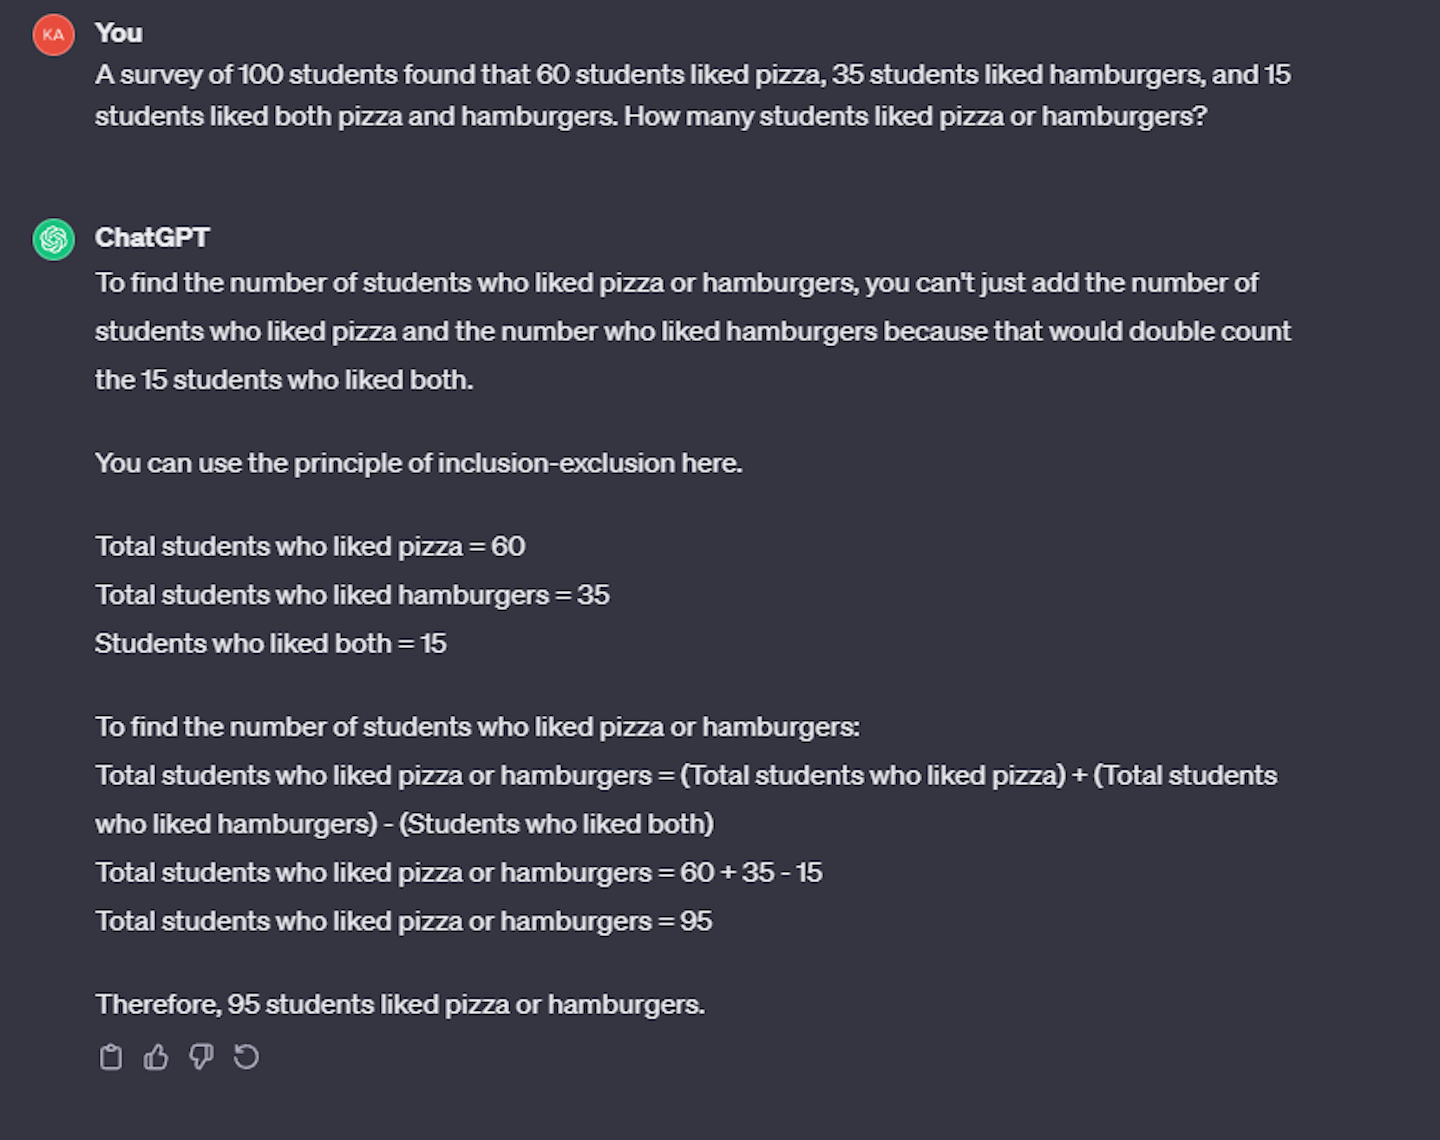Viewport: 1440px width, 1140px height.
Task: Click the inclusion-exclusion principle sentence
Action: [418, 463]
